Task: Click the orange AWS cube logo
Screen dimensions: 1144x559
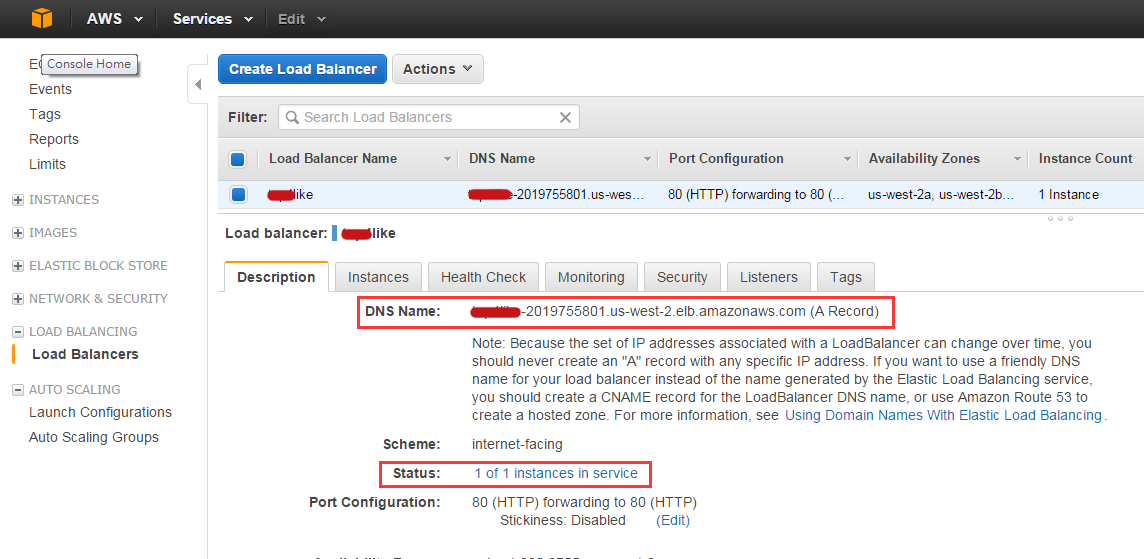Action: pyautogui.click(x=42, y=18)
